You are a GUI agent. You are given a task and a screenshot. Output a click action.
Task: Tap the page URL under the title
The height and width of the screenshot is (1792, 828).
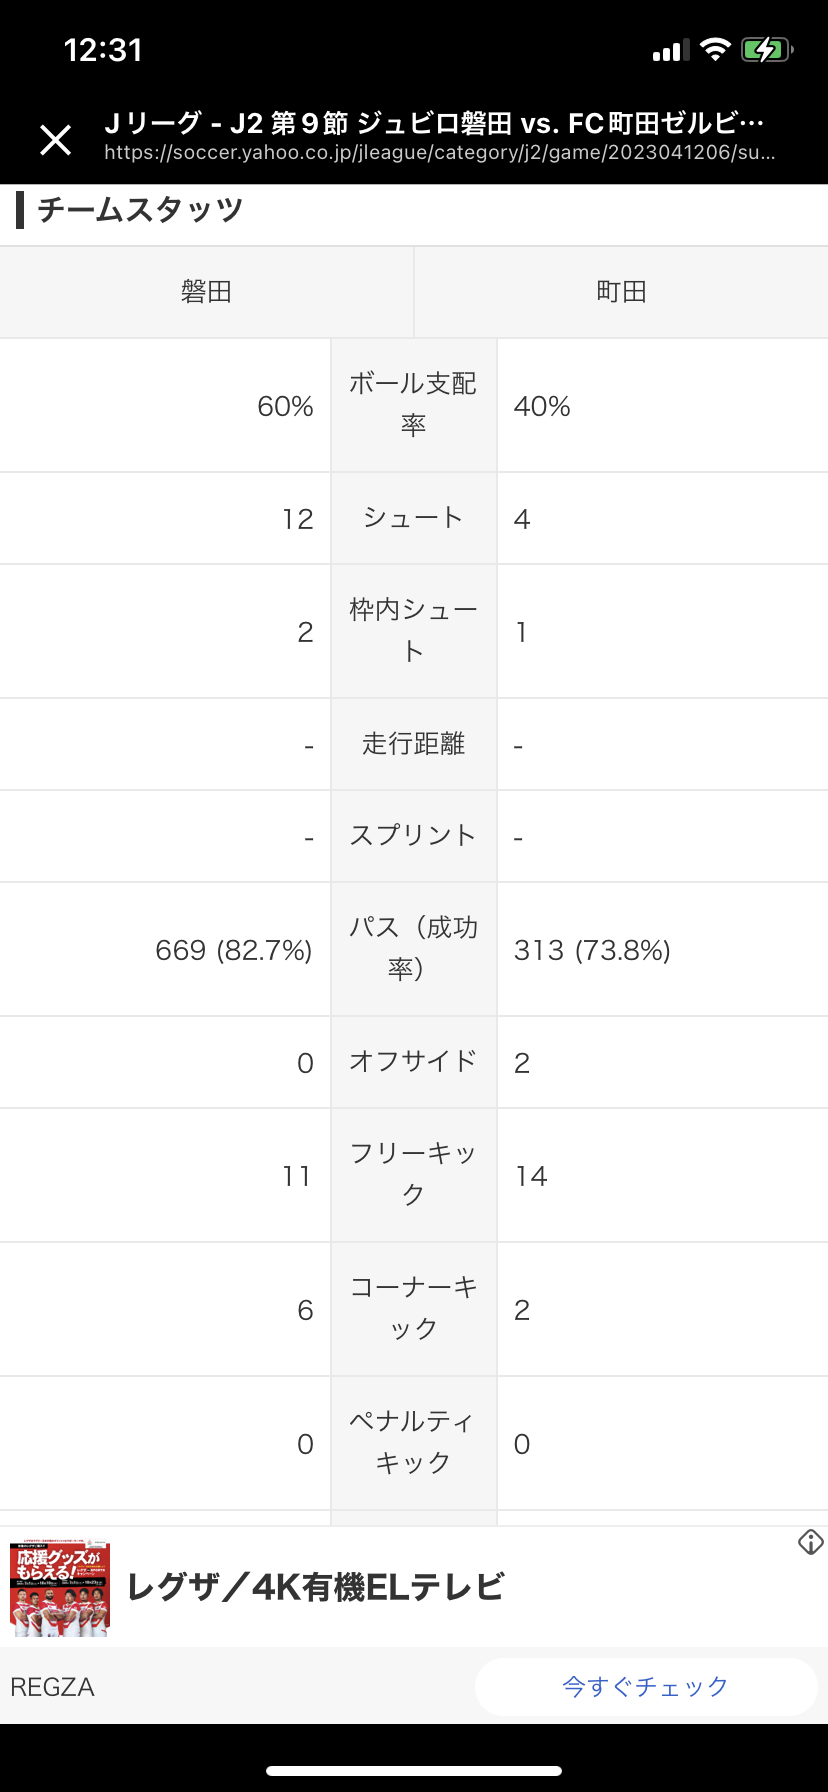(440, 153)
